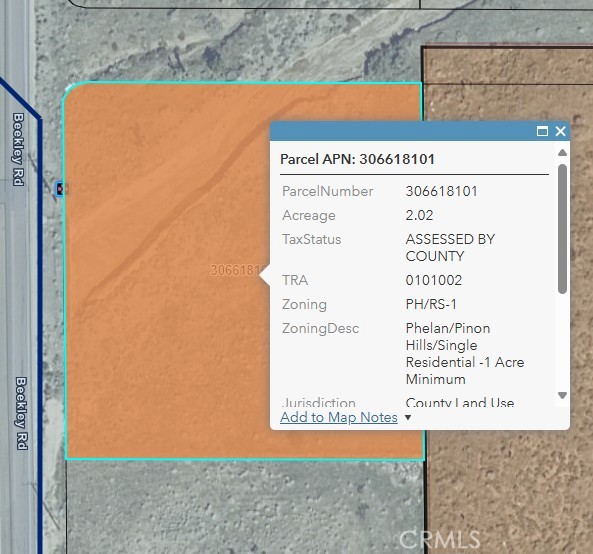
Task: Open the Add to Map Notes link
Action: pyautogui.click(x=339, y=417)
